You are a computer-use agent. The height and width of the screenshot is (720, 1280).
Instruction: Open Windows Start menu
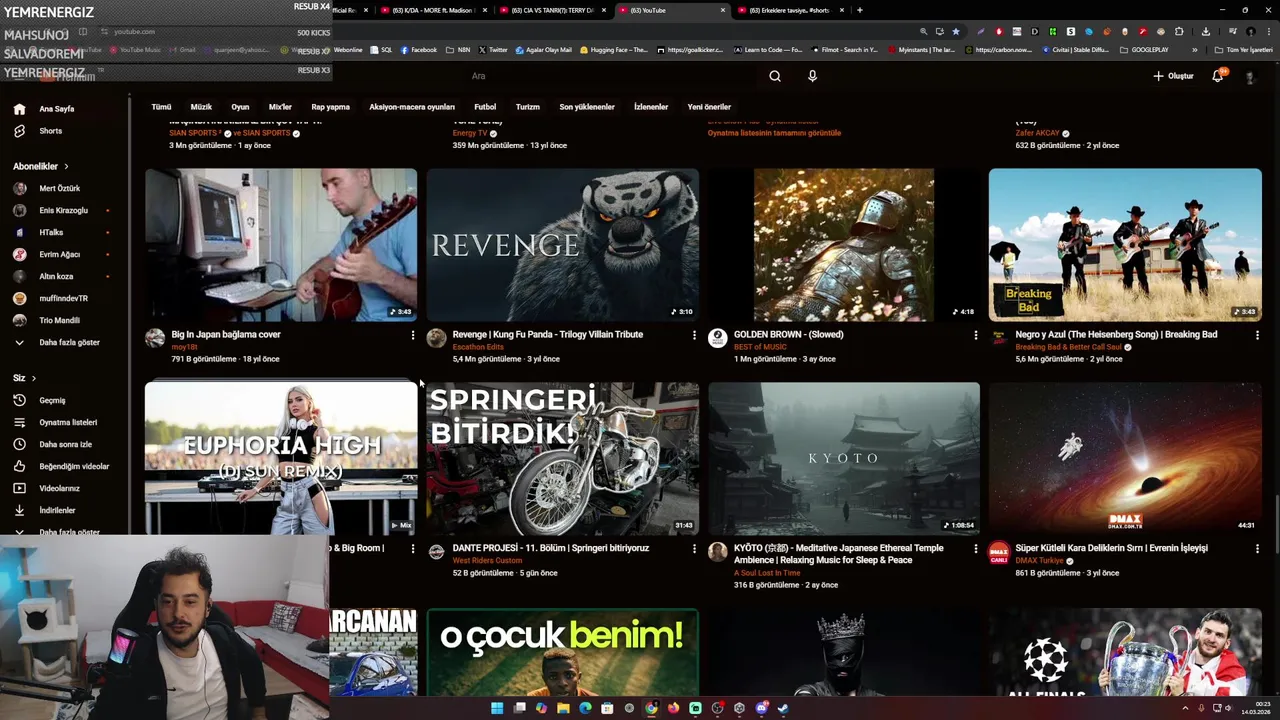(497, 708)
